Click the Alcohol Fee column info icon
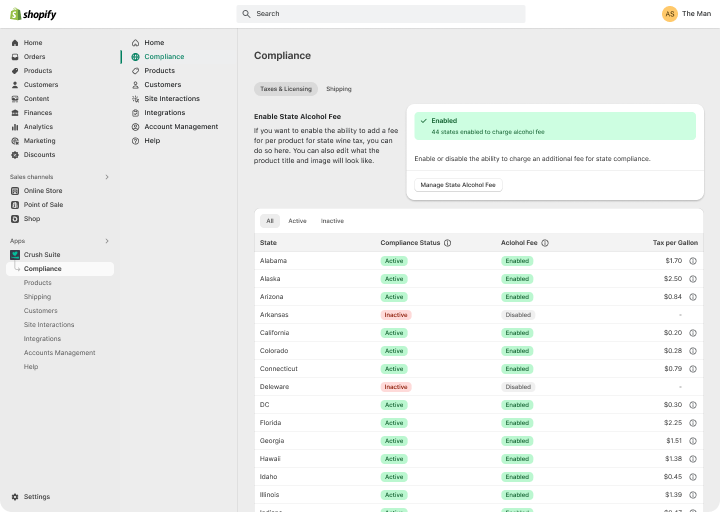 pos(545,243)
